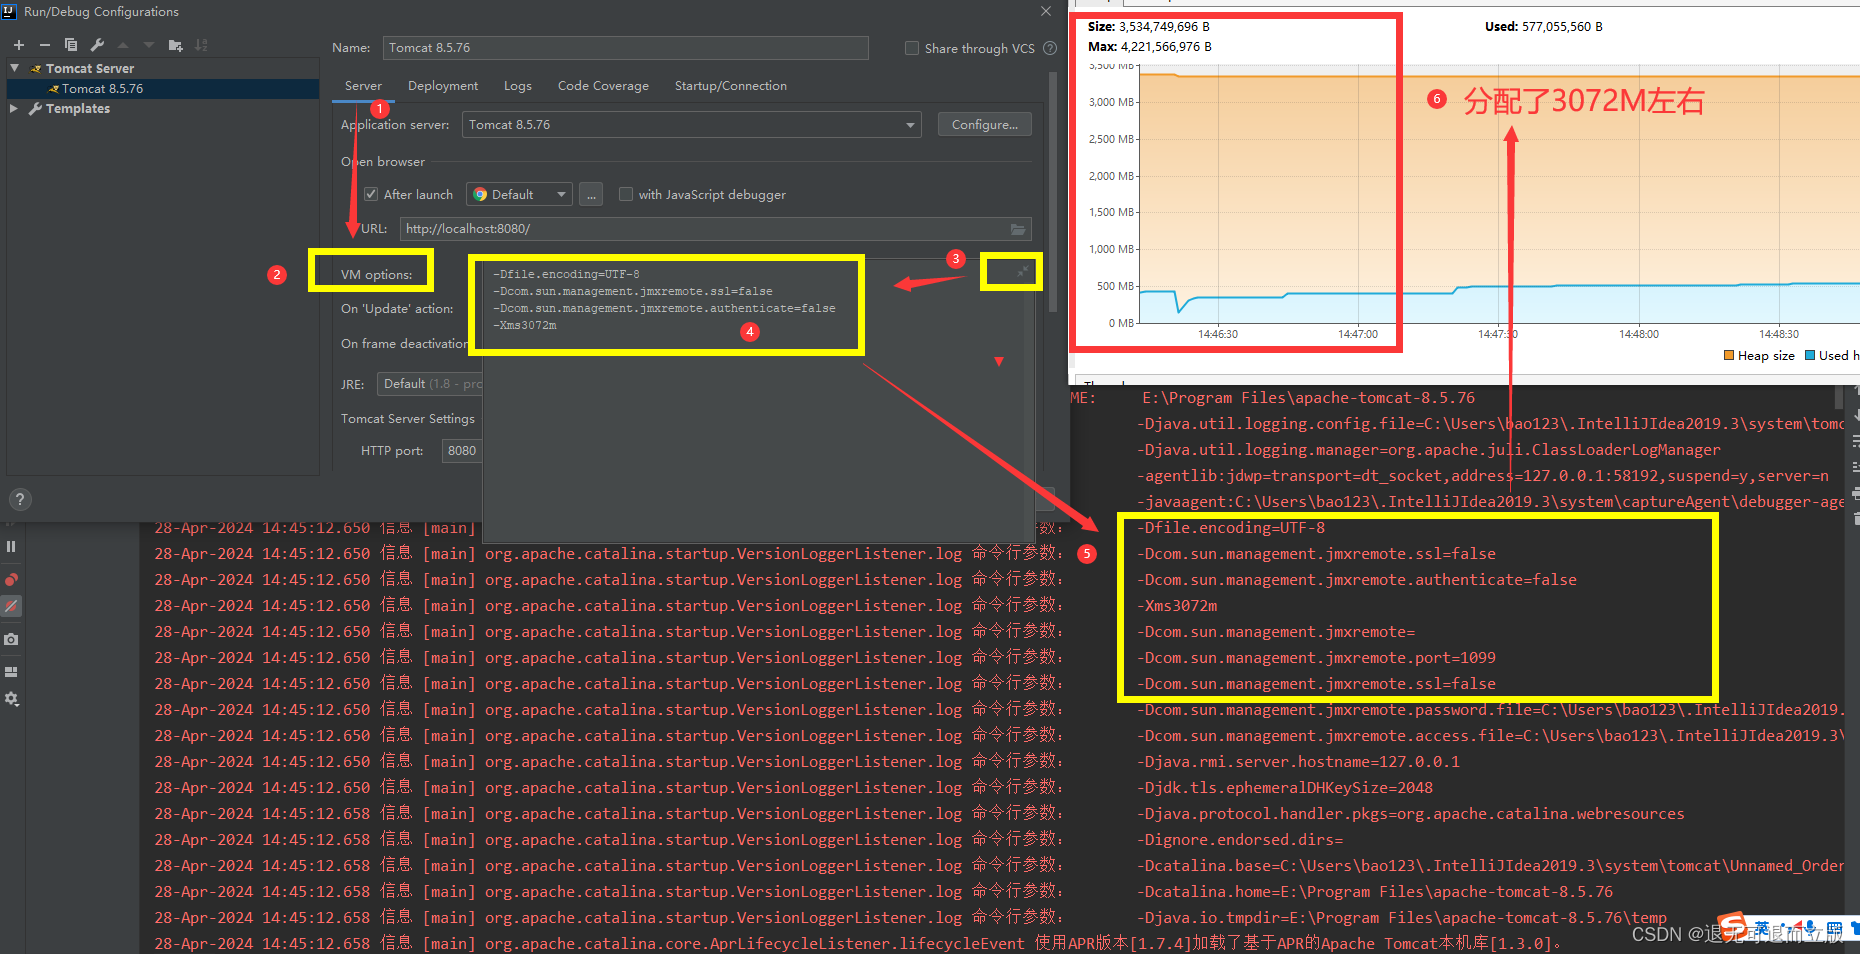Select the Templates label in tree
1860x954 pixels.
click(78, 108)
